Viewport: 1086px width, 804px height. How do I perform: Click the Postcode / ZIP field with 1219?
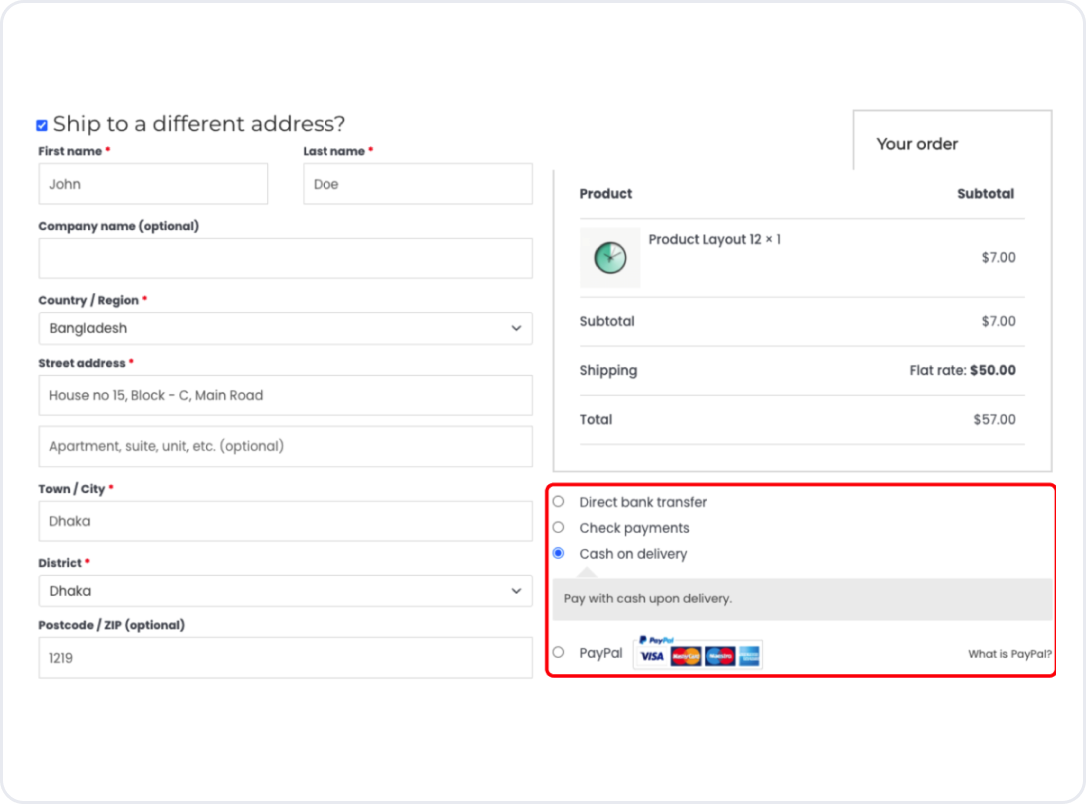[x=285, y=658]
